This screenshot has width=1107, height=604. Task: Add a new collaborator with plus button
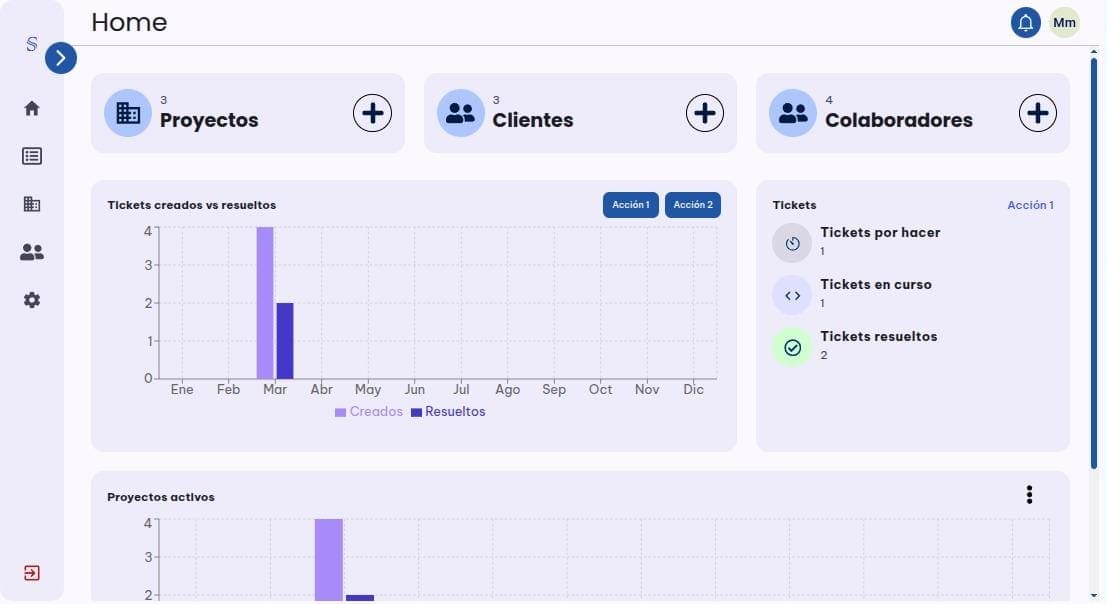click(1037, 113)
